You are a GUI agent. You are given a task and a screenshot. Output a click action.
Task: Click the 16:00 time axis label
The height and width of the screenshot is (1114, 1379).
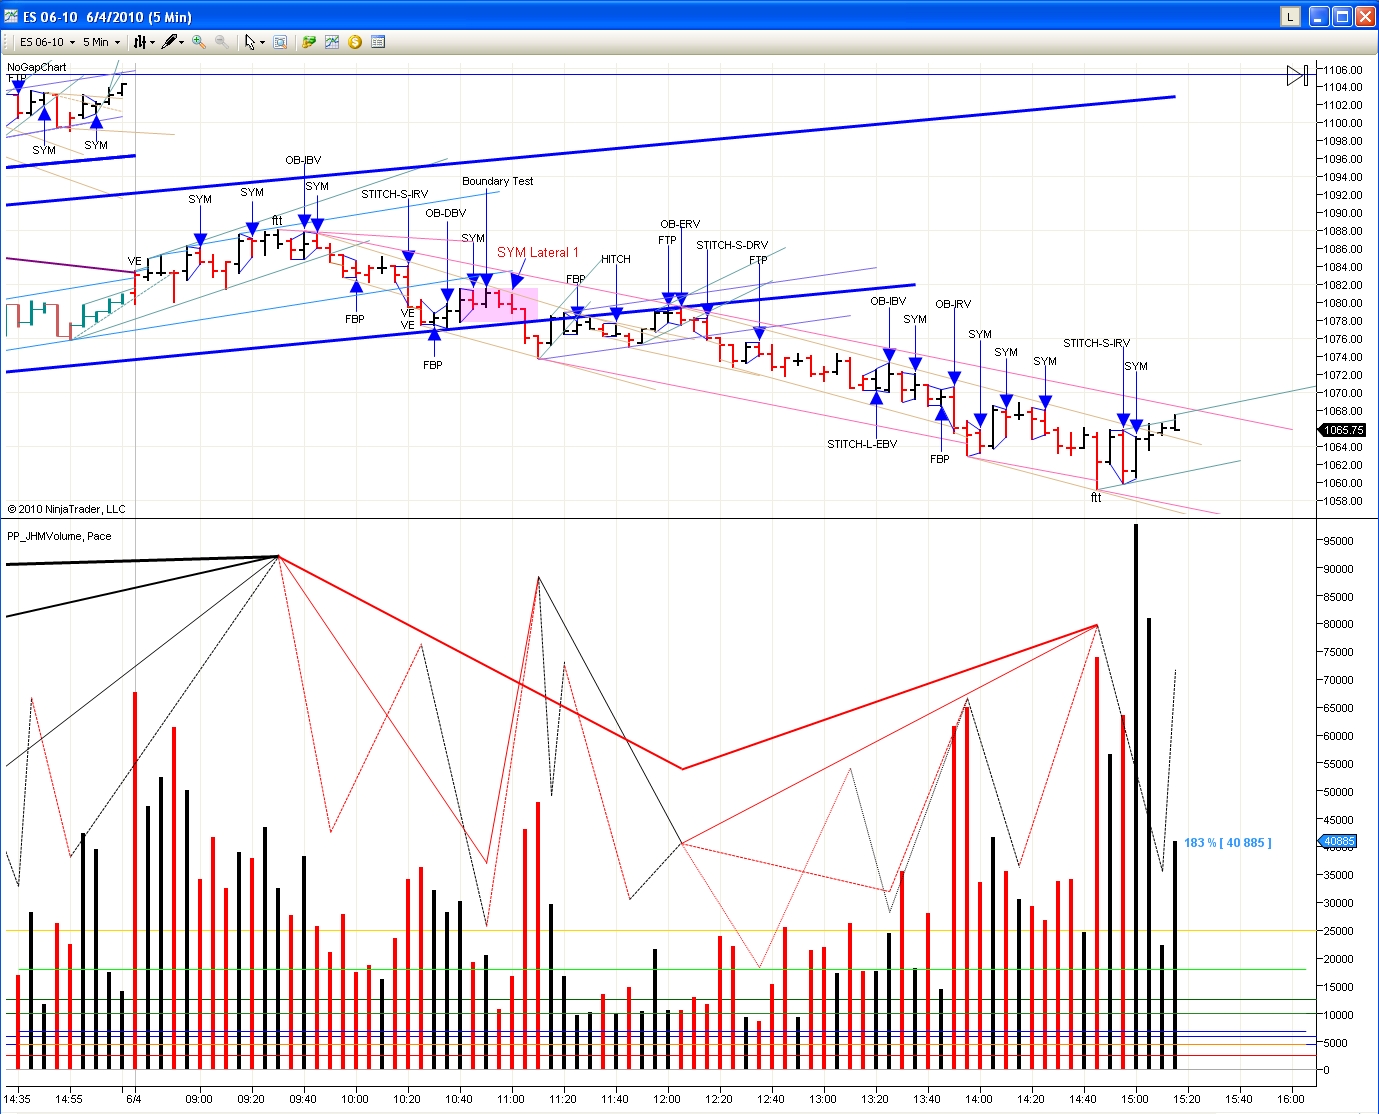click(1291, 1099)
